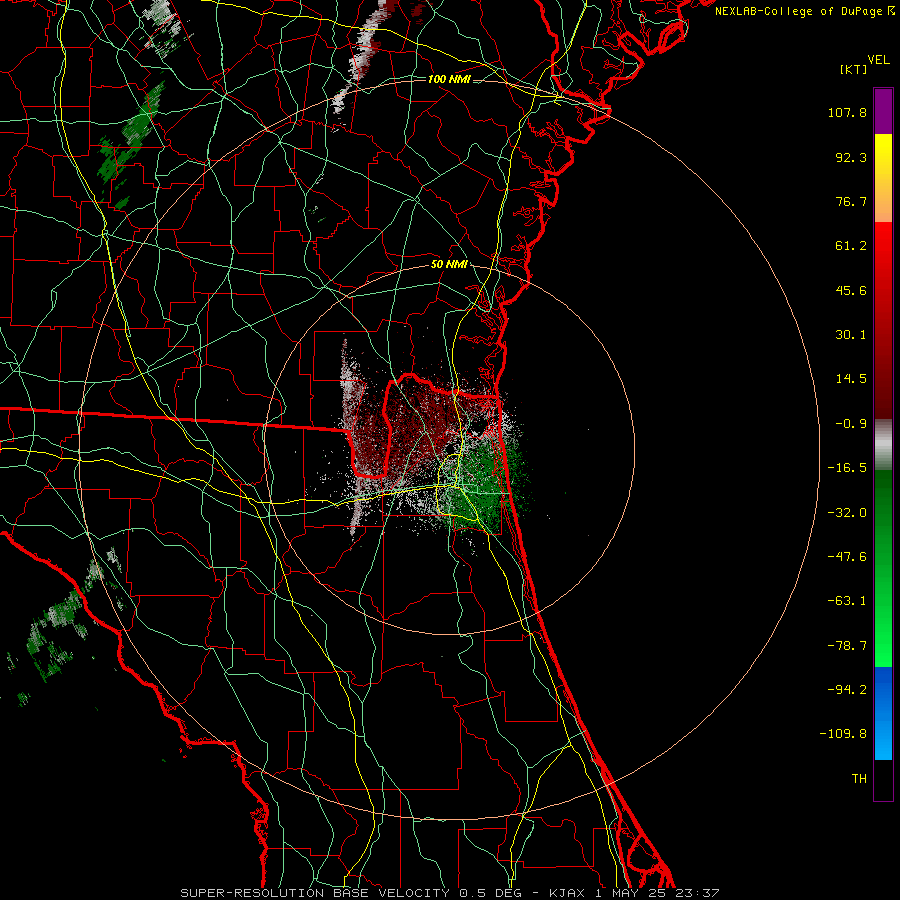Click the -16.5 value on the velocity scale
The width and height of the screenshot is (900, 900).
(847, 468)
